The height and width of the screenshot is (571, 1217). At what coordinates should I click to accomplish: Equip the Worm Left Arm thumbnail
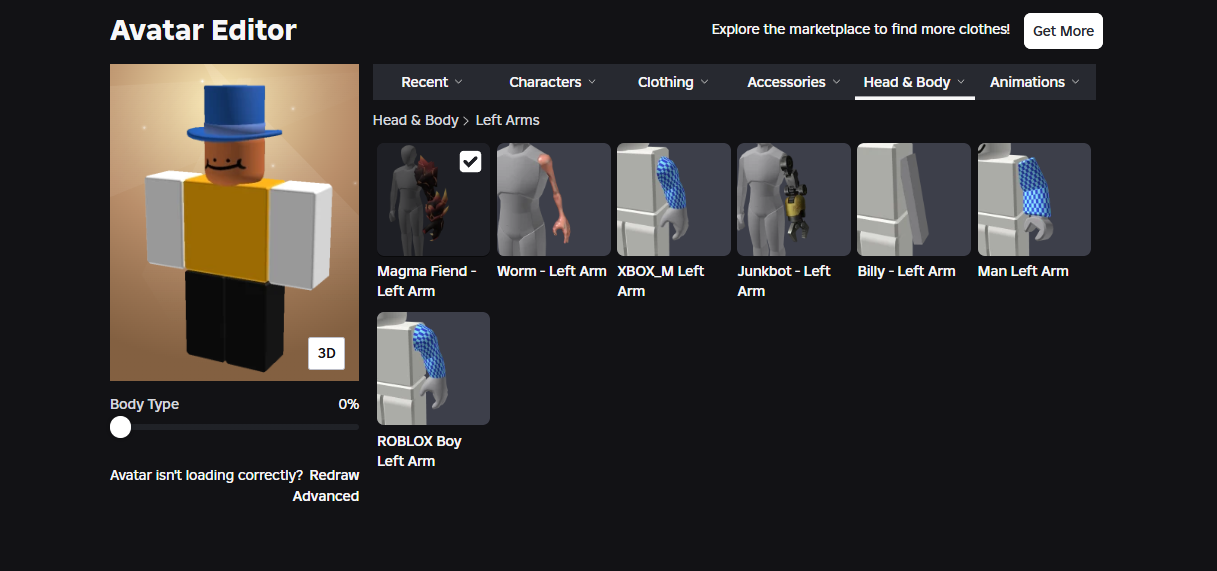click(553, 199)
